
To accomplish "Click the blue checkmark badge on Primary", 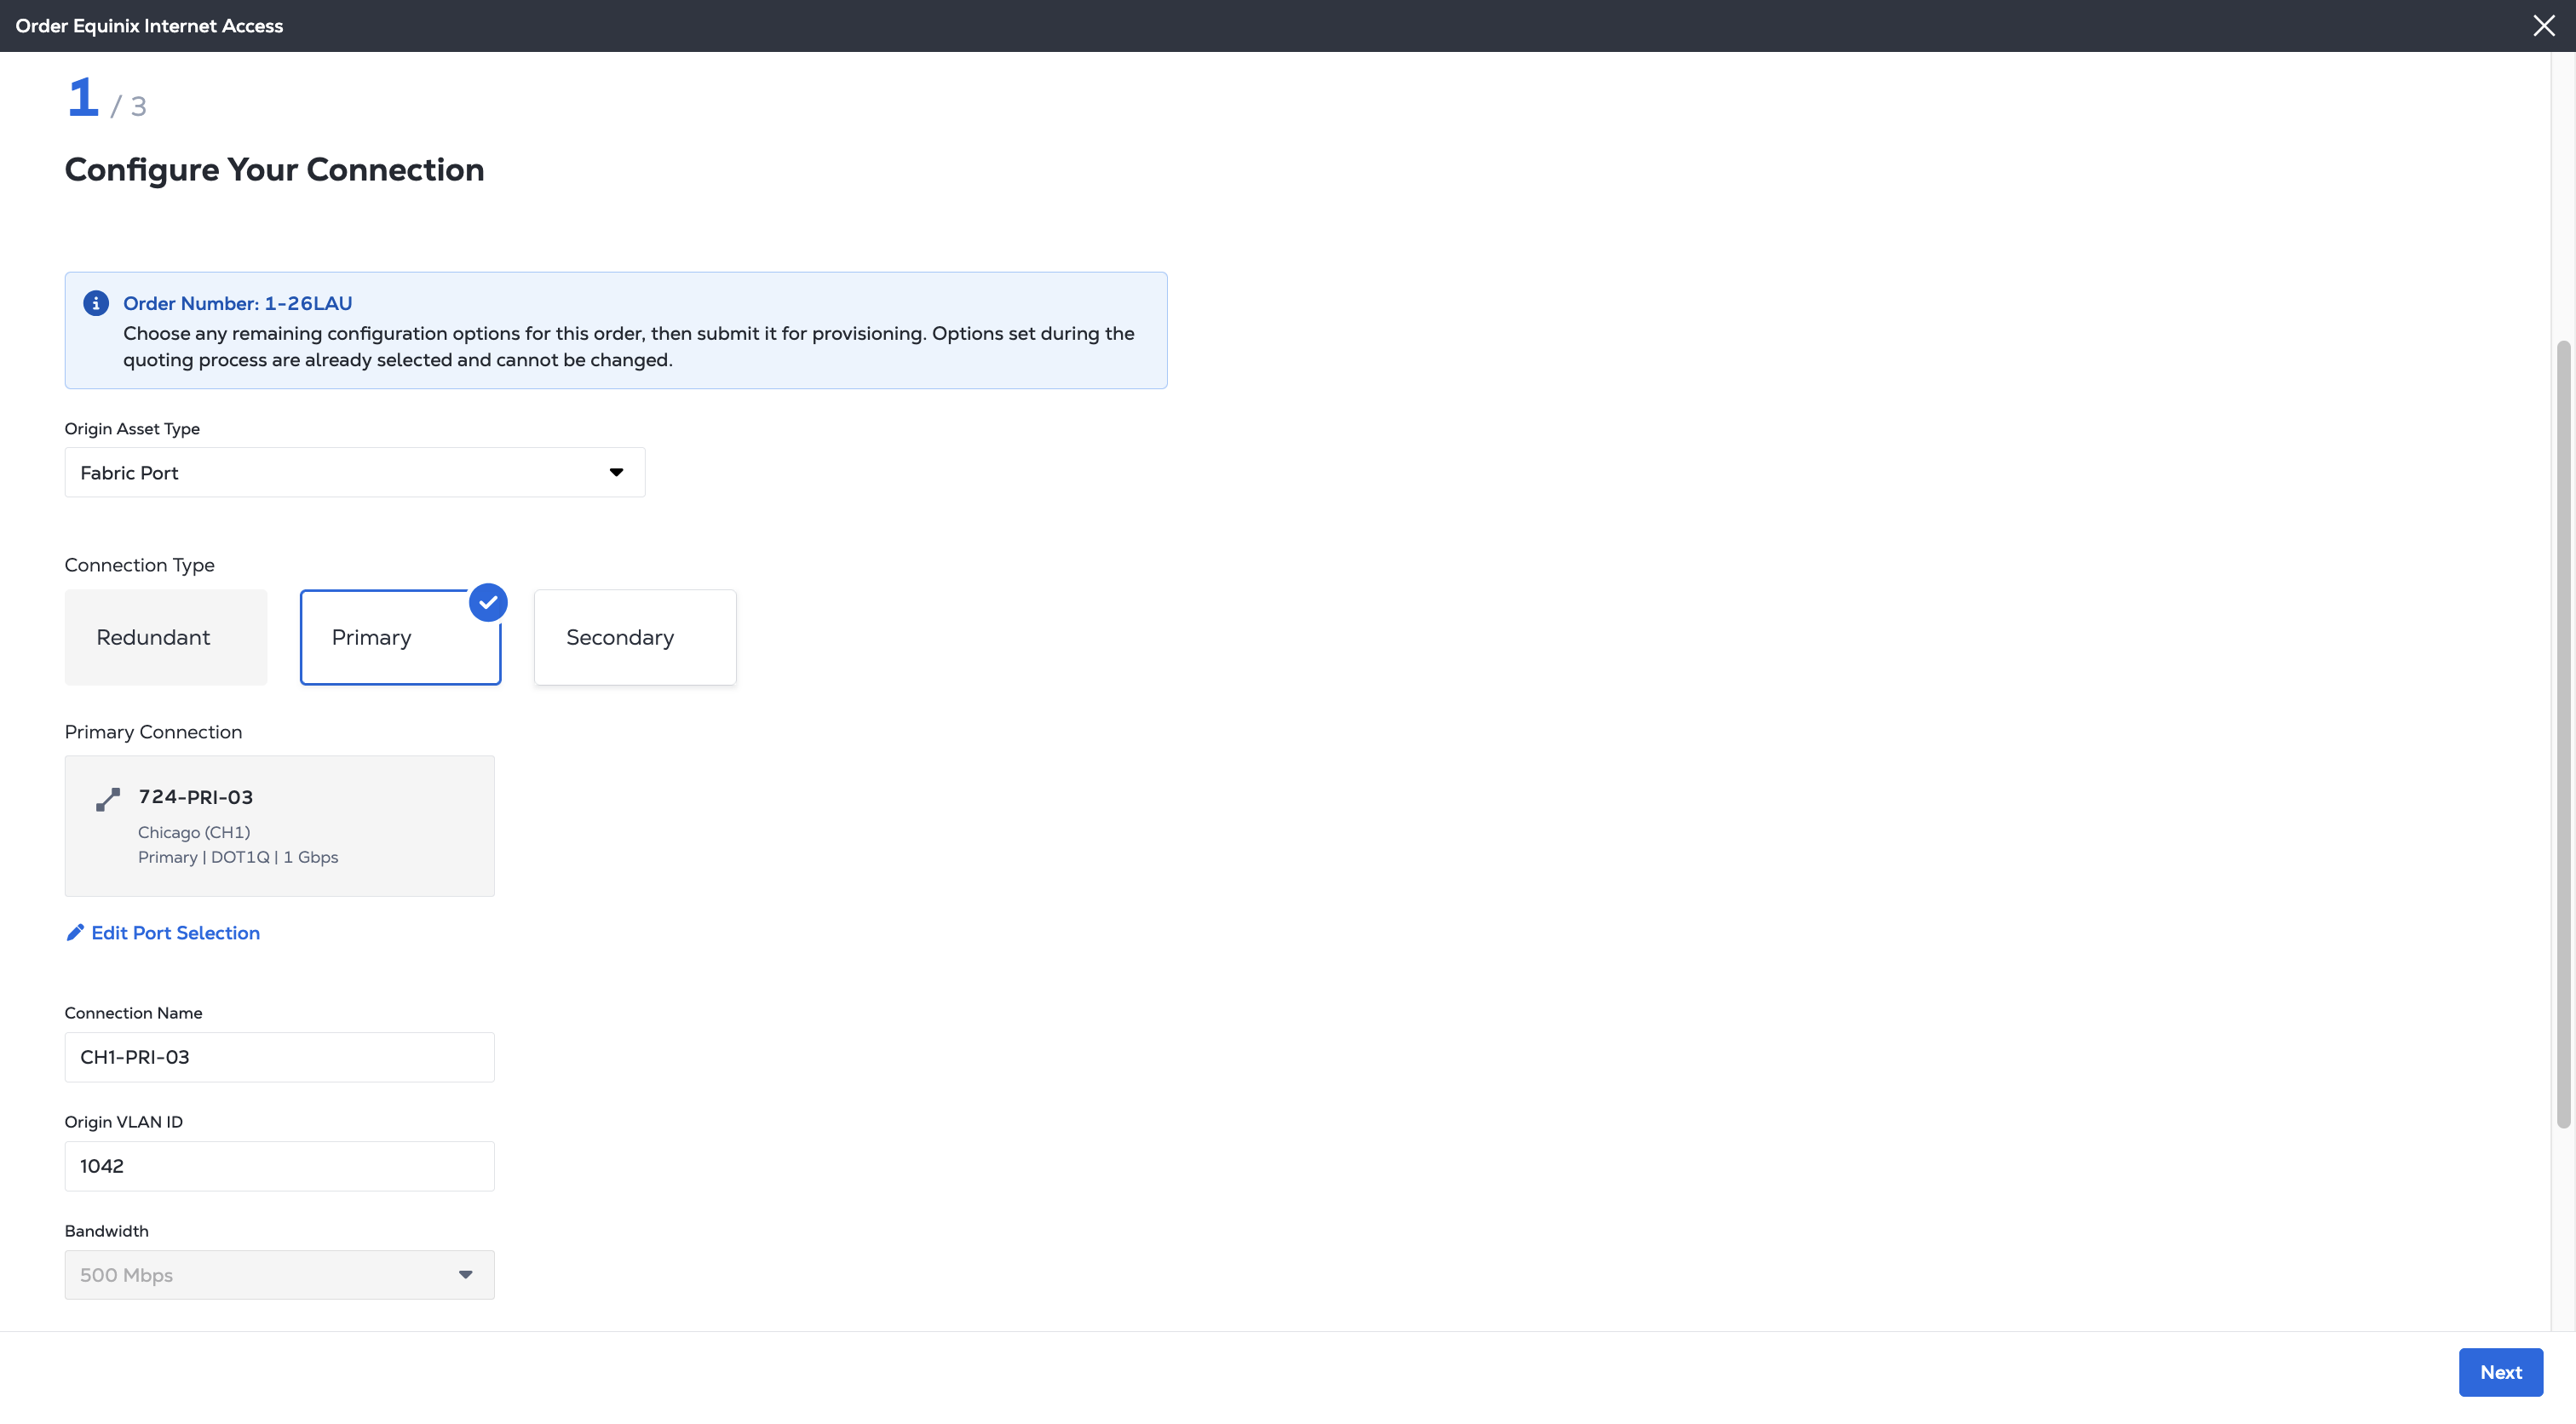I will pyautogui.click(x=488, y=602).
